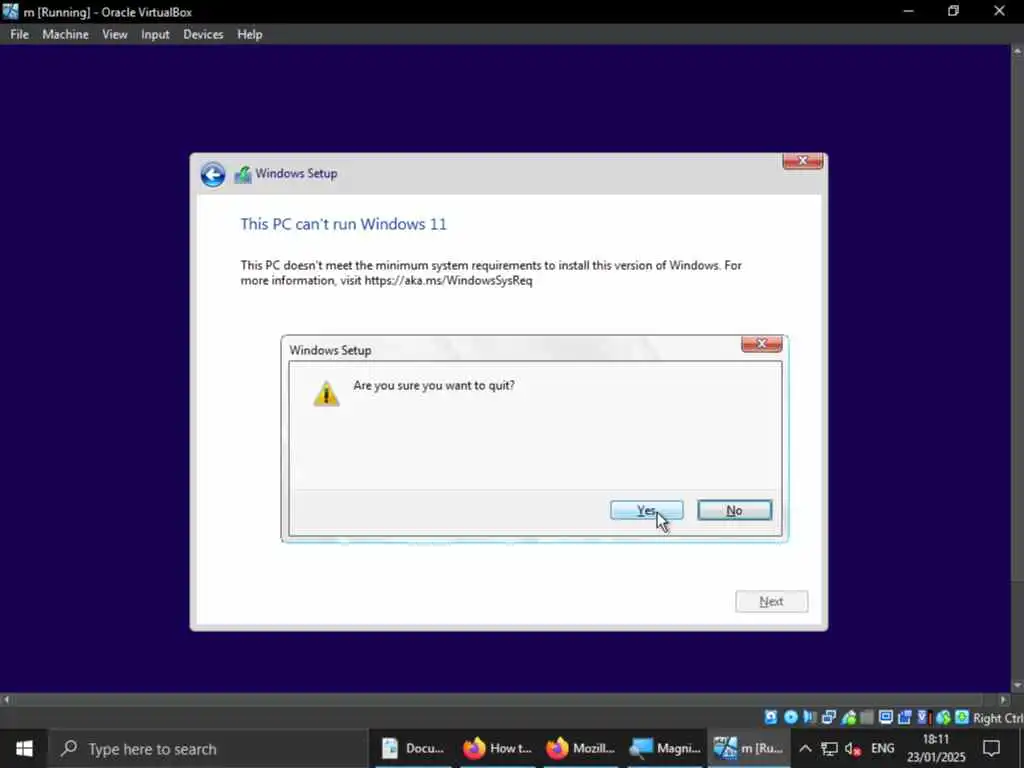Click USB devices indicator in VirtualBox status bar
This screenshot has width=1024, height=768.
click(x=848, y=717)
